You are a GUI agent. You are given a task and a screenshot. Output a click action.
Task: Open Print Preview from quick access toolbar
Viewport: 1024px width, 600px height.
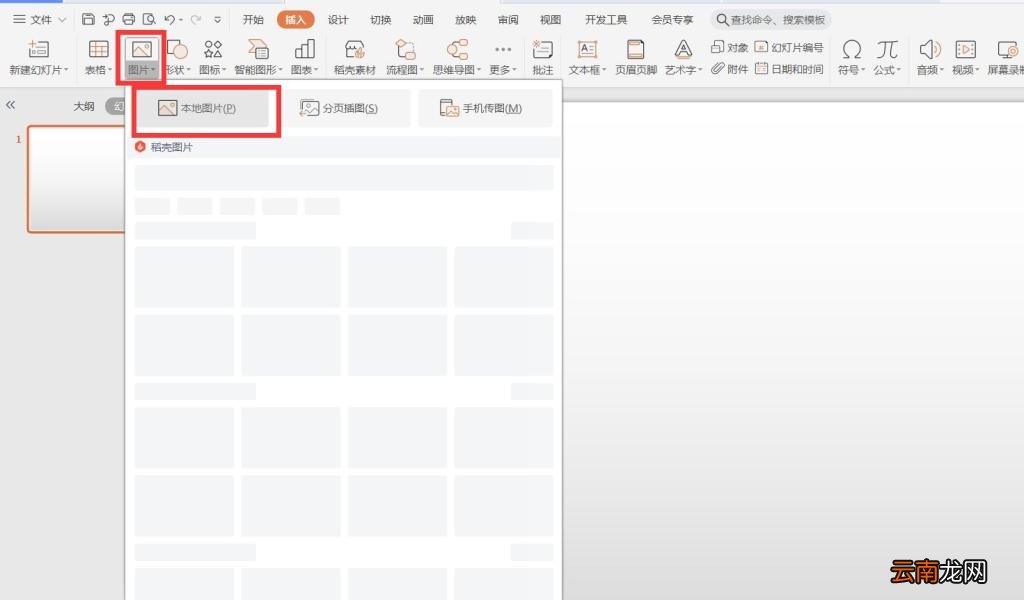[x=149, y=20]
